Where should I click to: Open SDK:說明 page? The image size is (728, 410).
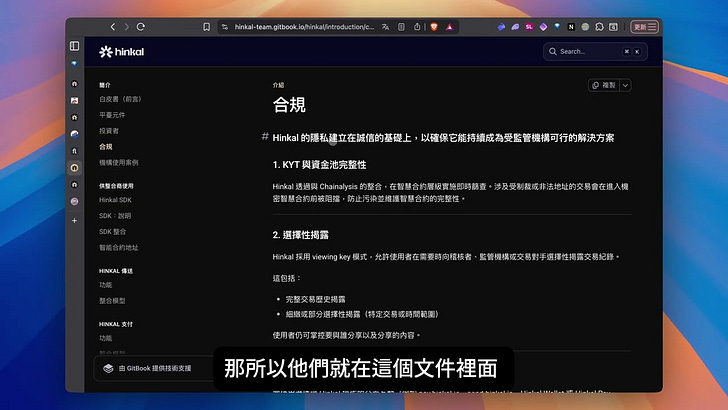coord(115,215)
